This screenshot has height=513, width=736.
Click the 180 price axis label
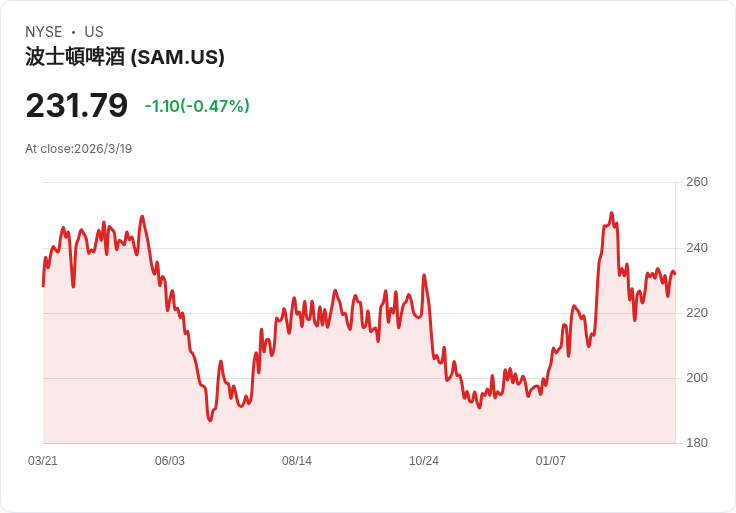[697, 443]
